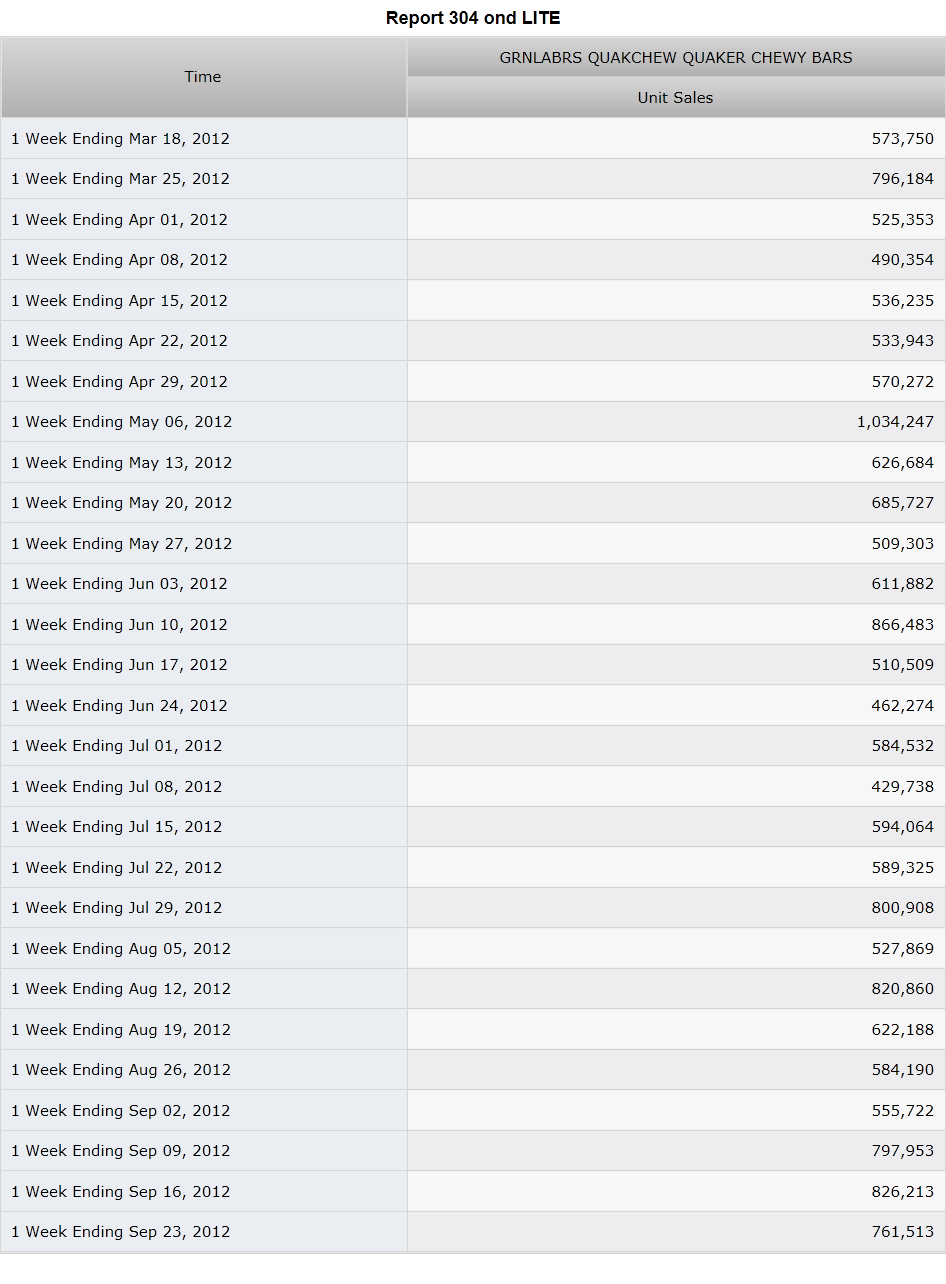Select row 1 Week Ending May 13, 2012

tap(473, 463)
